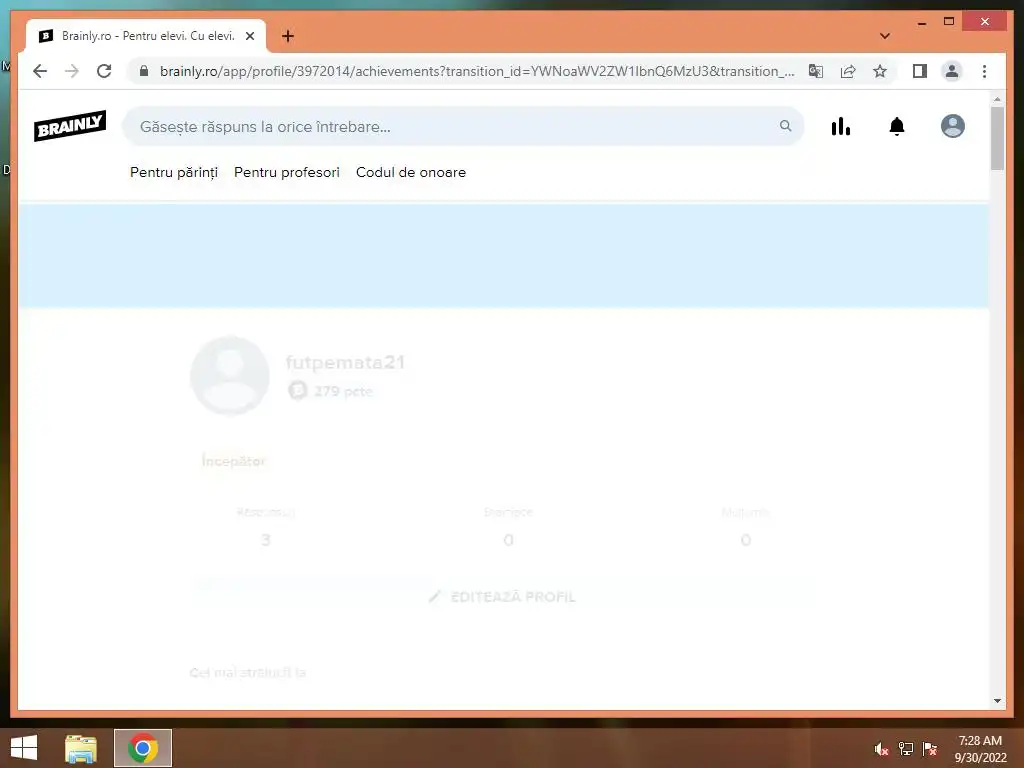
Task: Expand the tab search chevron
Action: (x=885, y=36)
